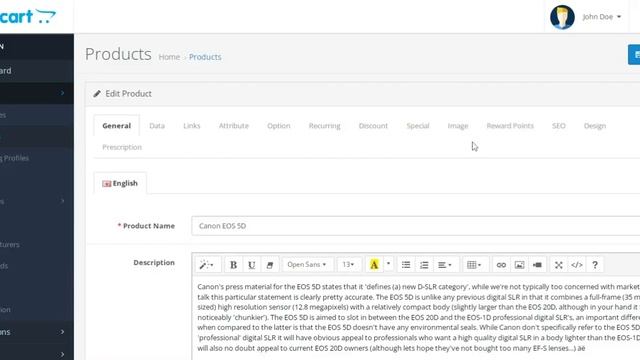Toggle bold formatting in description editor
This screenshot has width=640, height=360.
[x=233, y=265]
